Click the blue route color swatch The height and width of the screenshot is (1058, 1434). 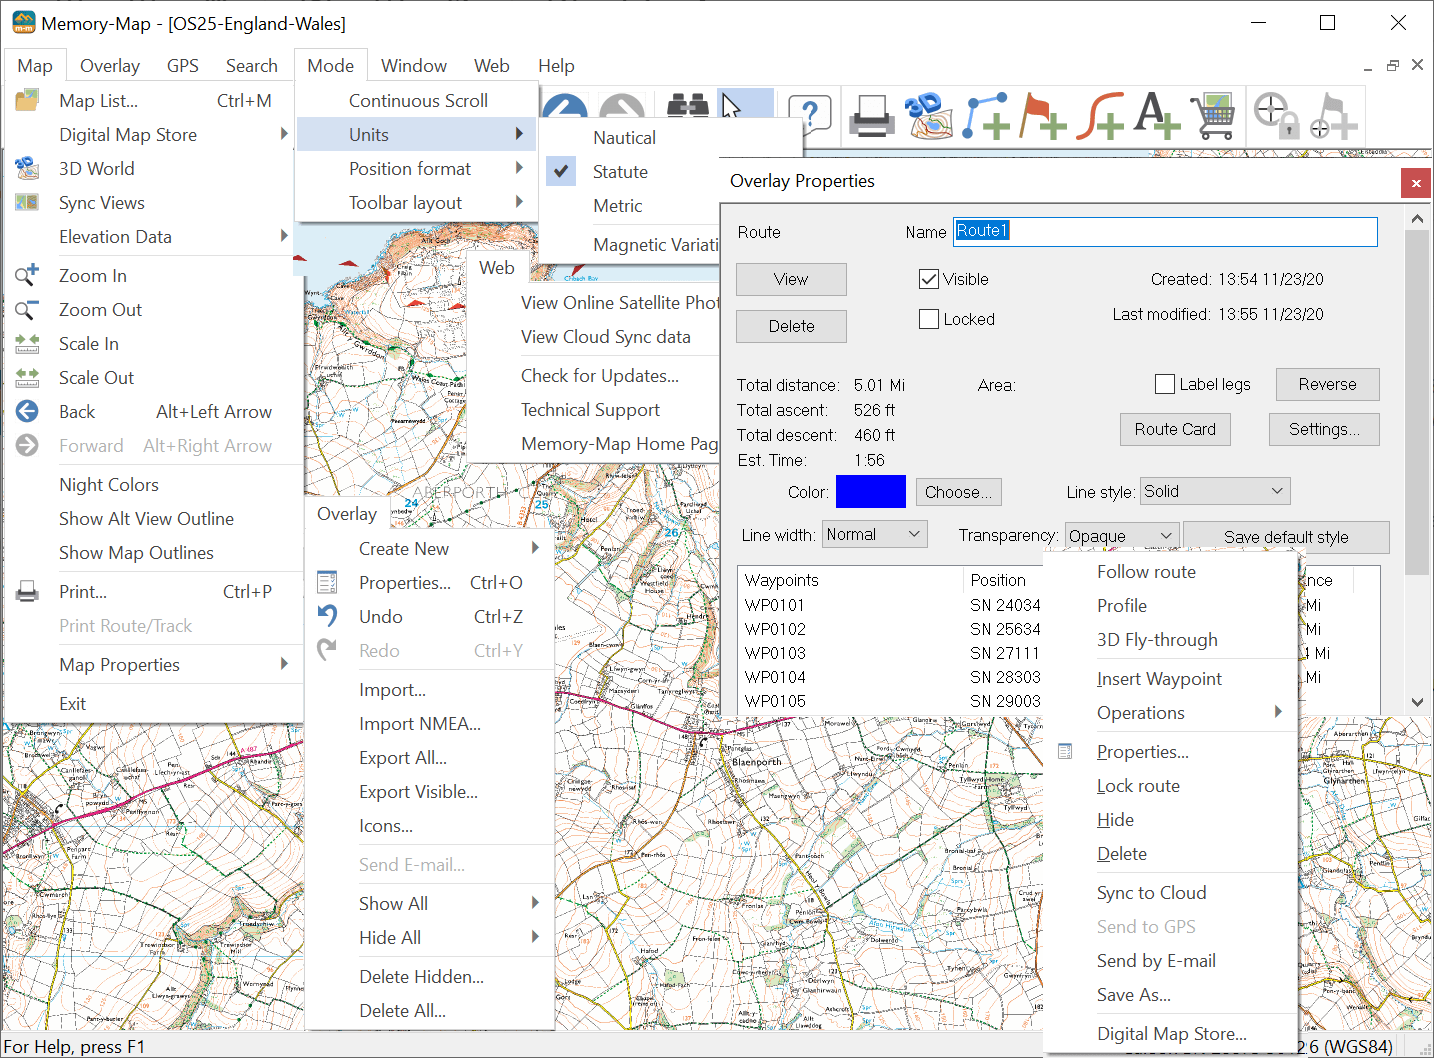click(870, 491)
